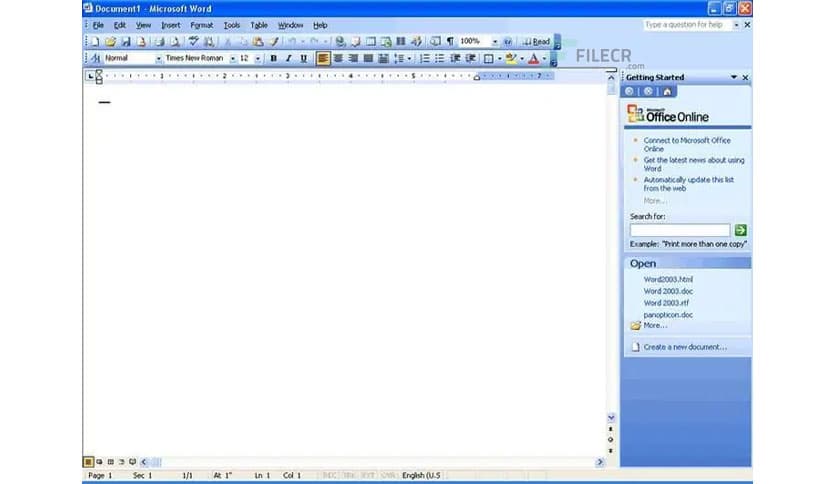The width and height of the screenshot is (836, 484).
Task: Click the 'Type a question for help' box
Action: coord(687,25)
